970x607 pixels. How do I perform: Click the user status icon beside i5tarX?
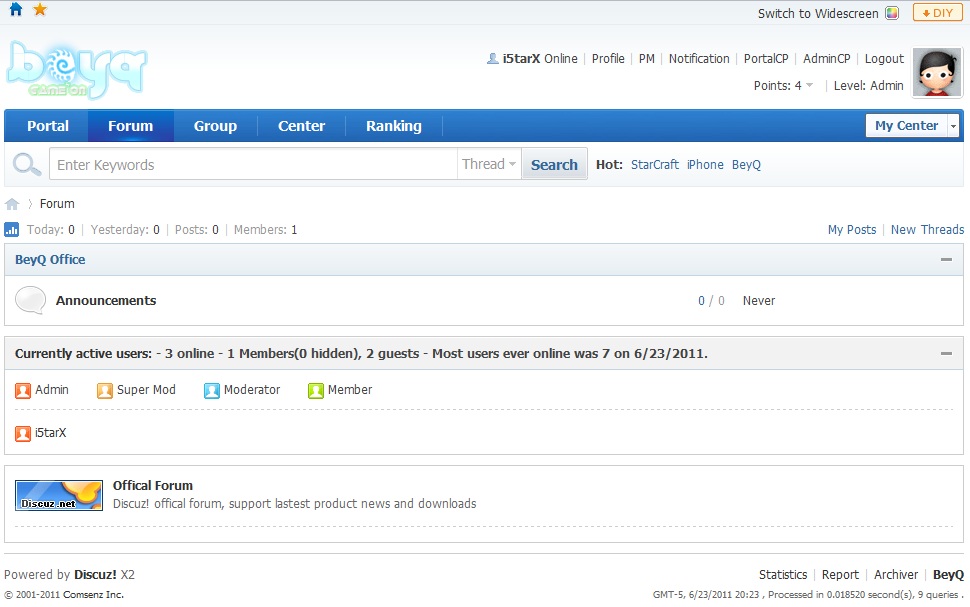[492, 59]
